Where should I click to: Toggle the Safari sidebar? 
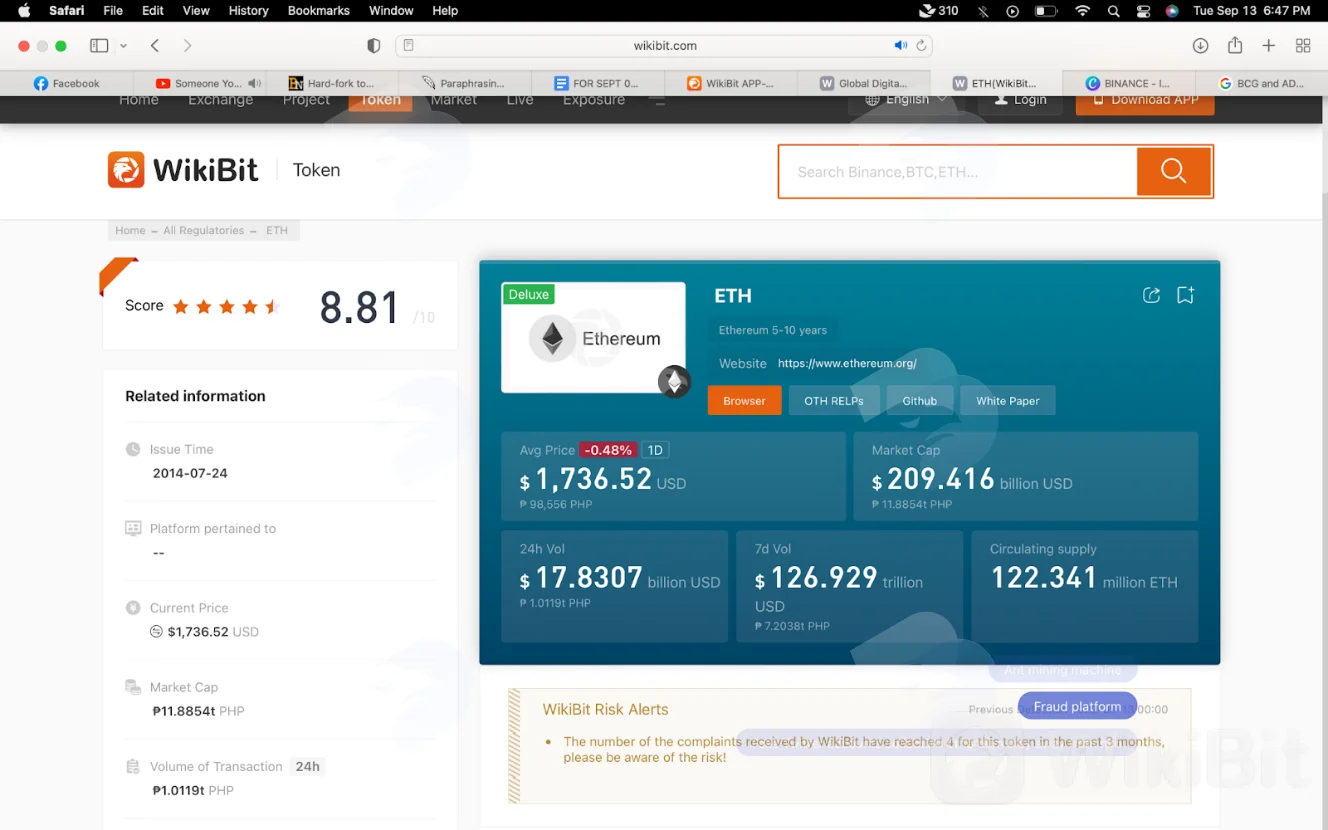[99, 45]
